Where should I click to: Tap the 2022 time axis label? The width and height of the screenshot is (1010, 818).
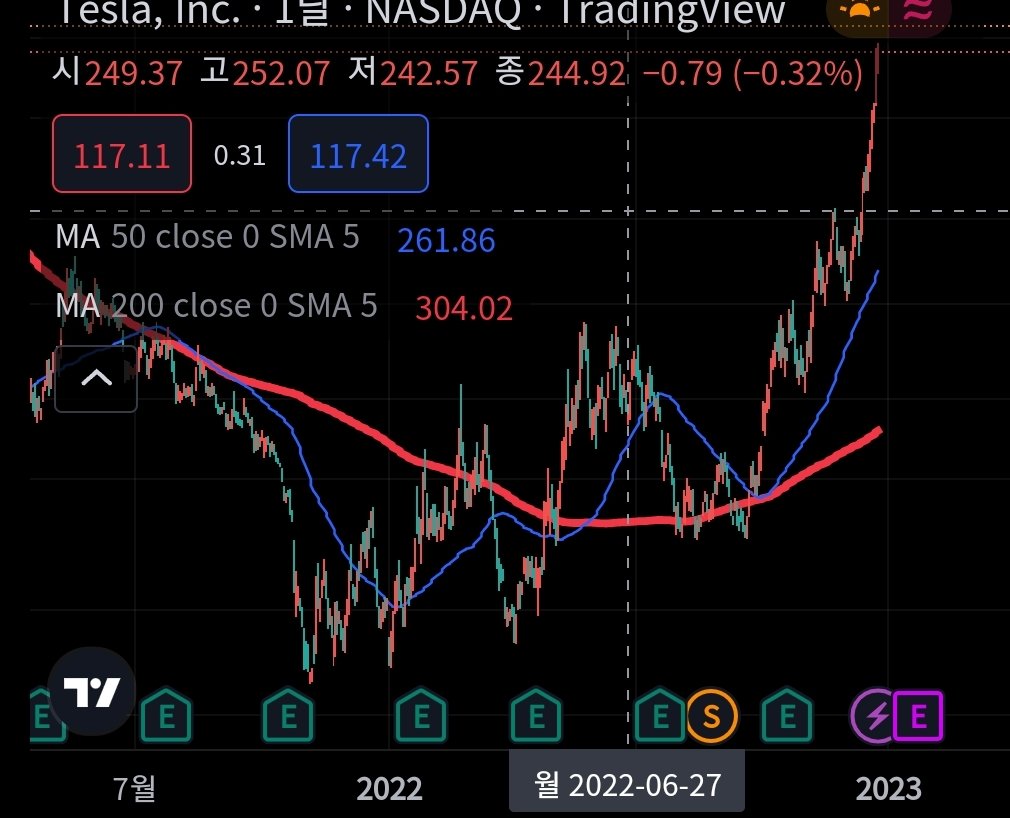pos(389,788)
